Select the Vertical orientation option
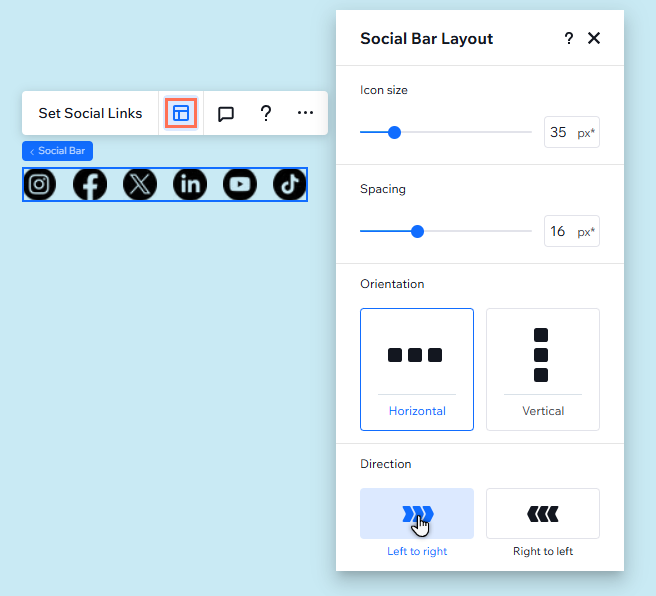656x596 pixels. click(543, 369)
